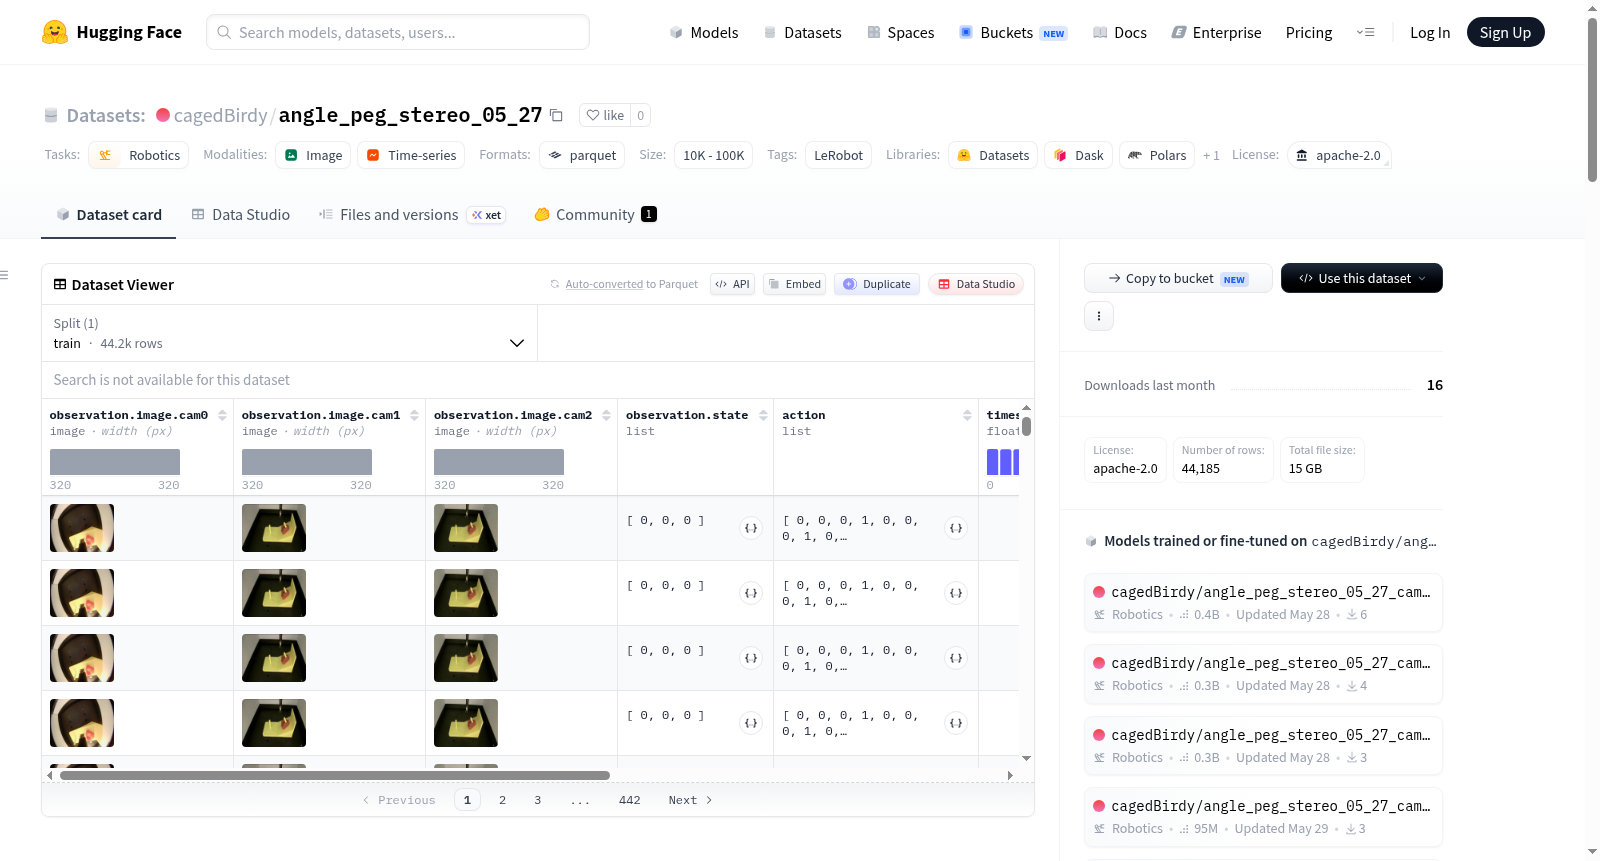1600x861 pixels.
Task: Duplicate this dataset
Action: coord(877,284)
